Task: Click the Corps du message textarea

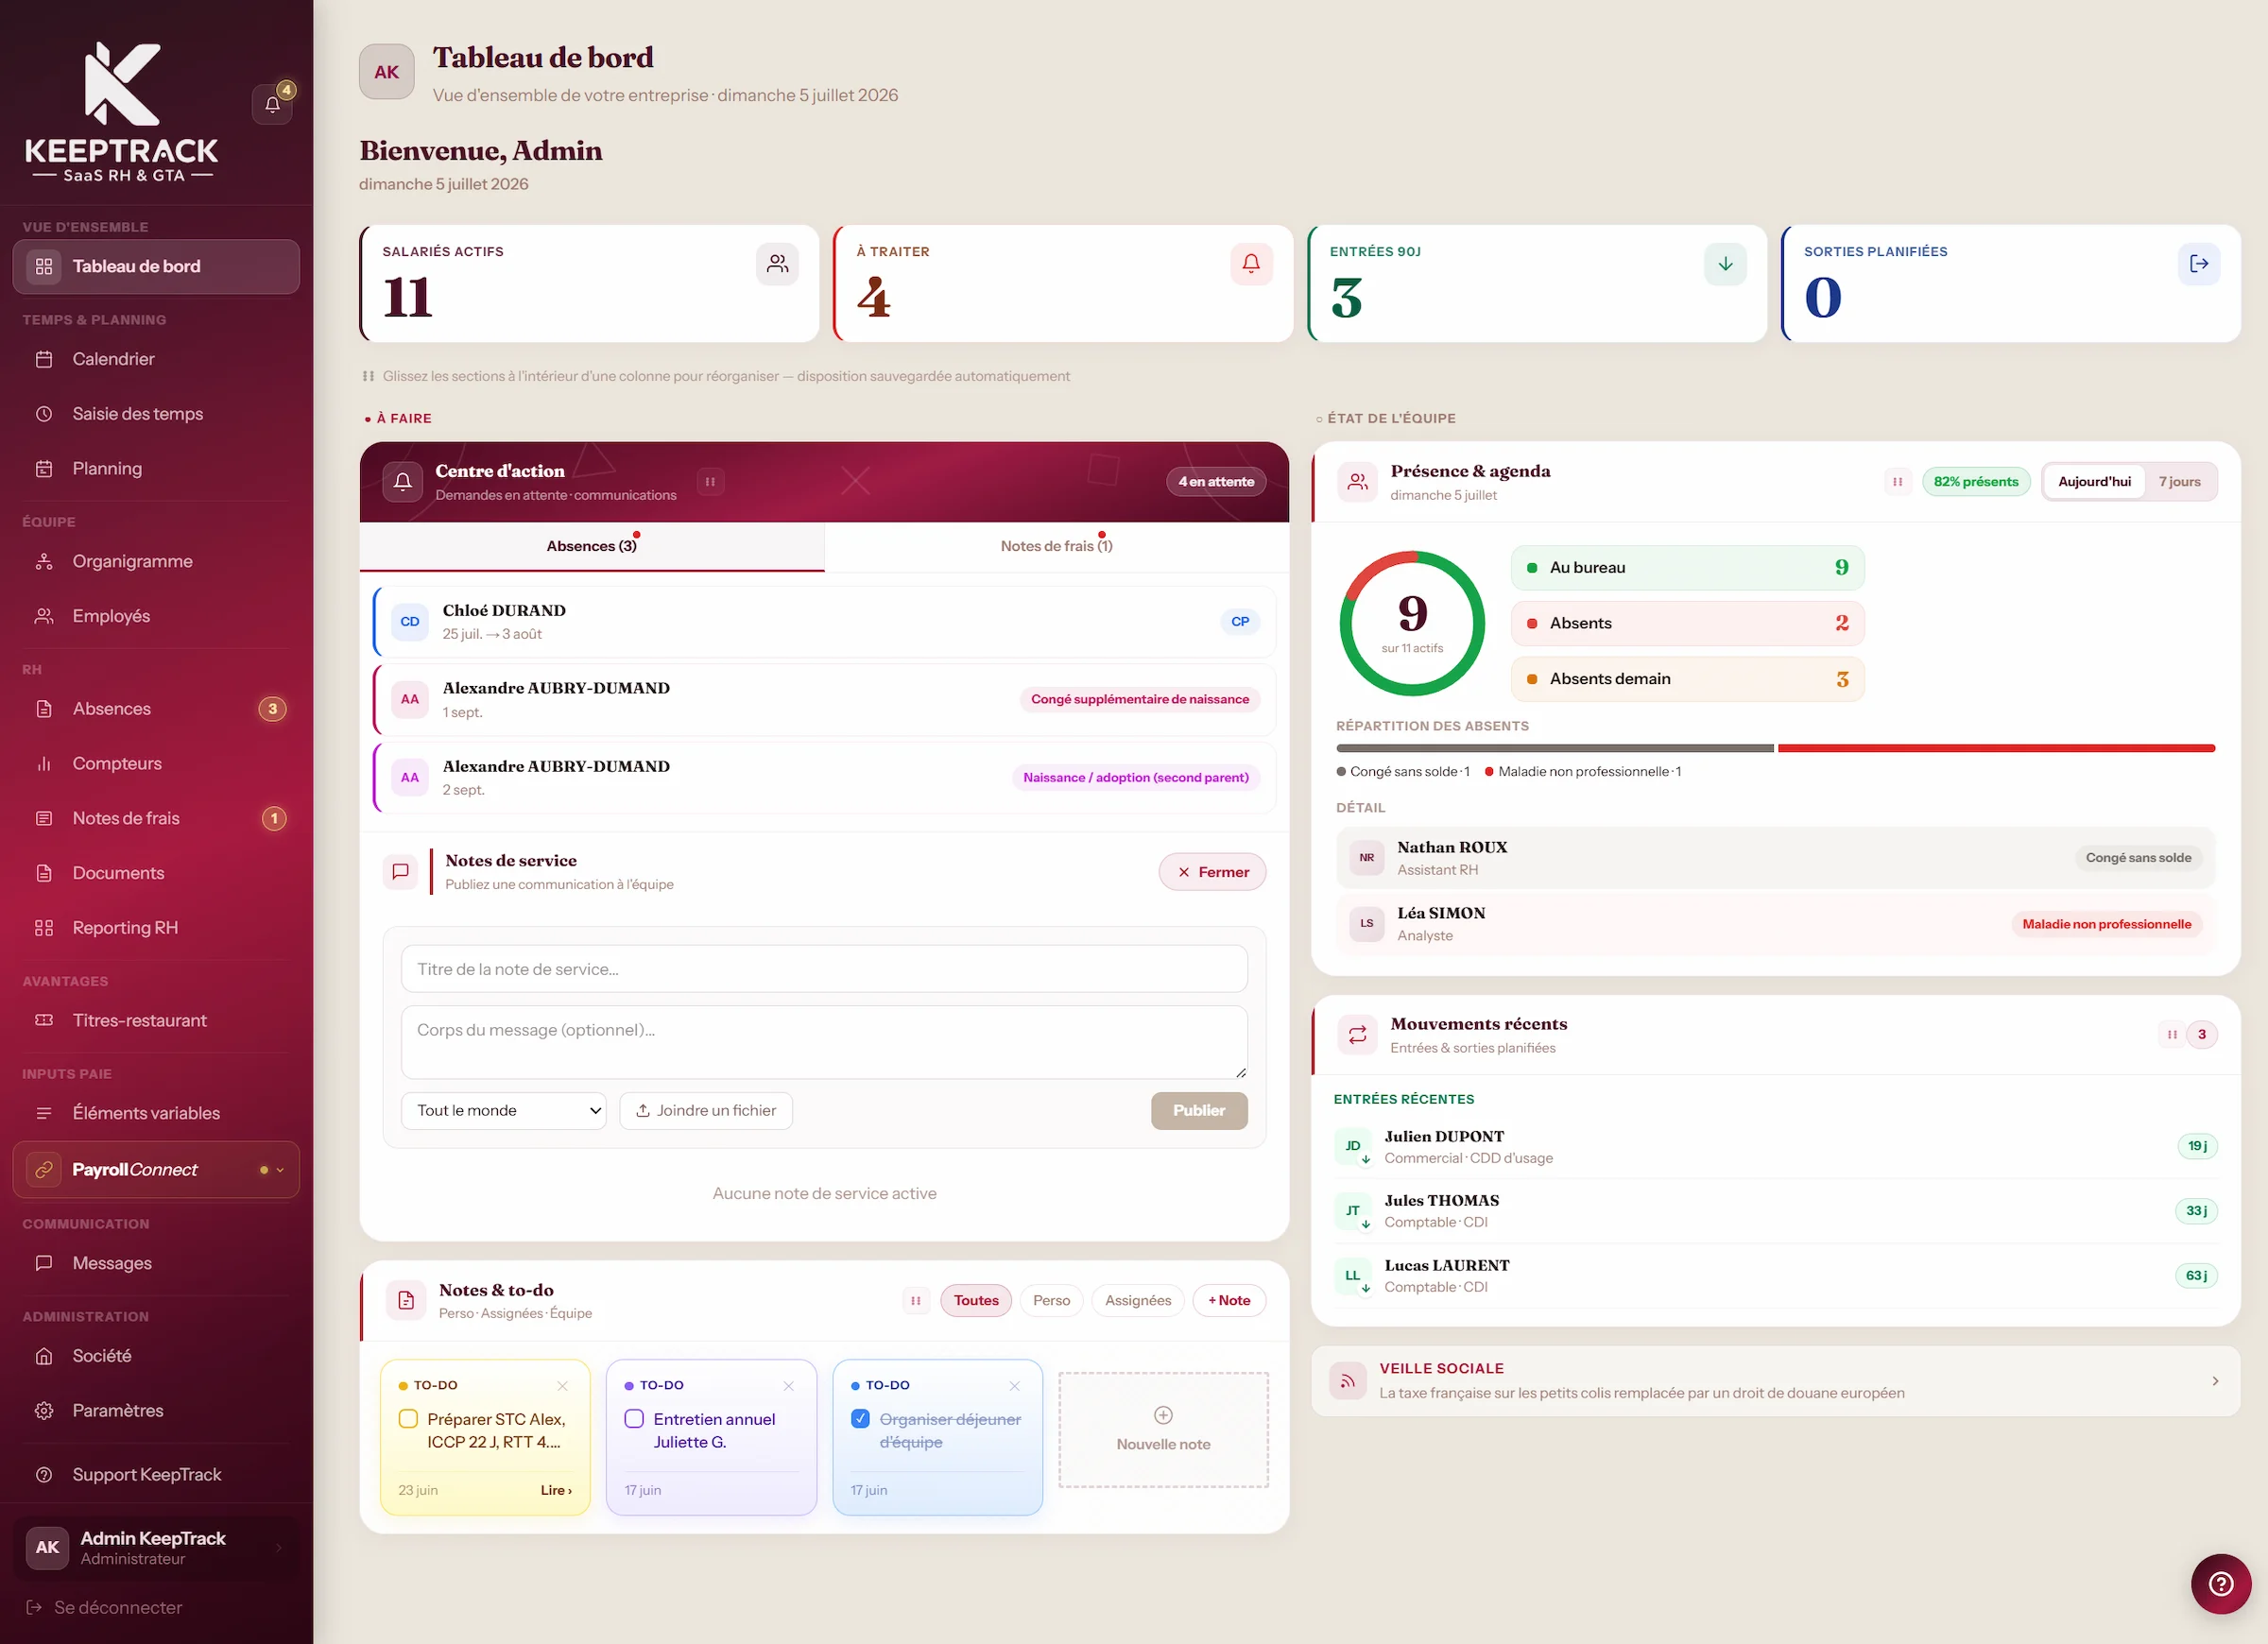Action: (824, 1042)
